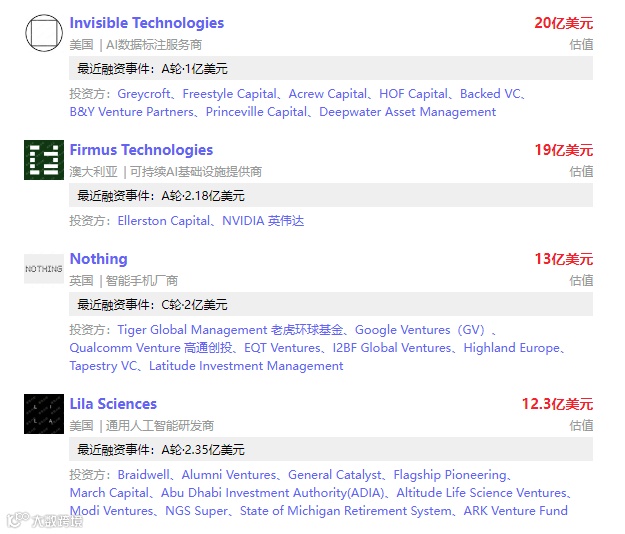Open the Invisible Technologies company logo
The image size is (625, 534).
coord(44,33)
